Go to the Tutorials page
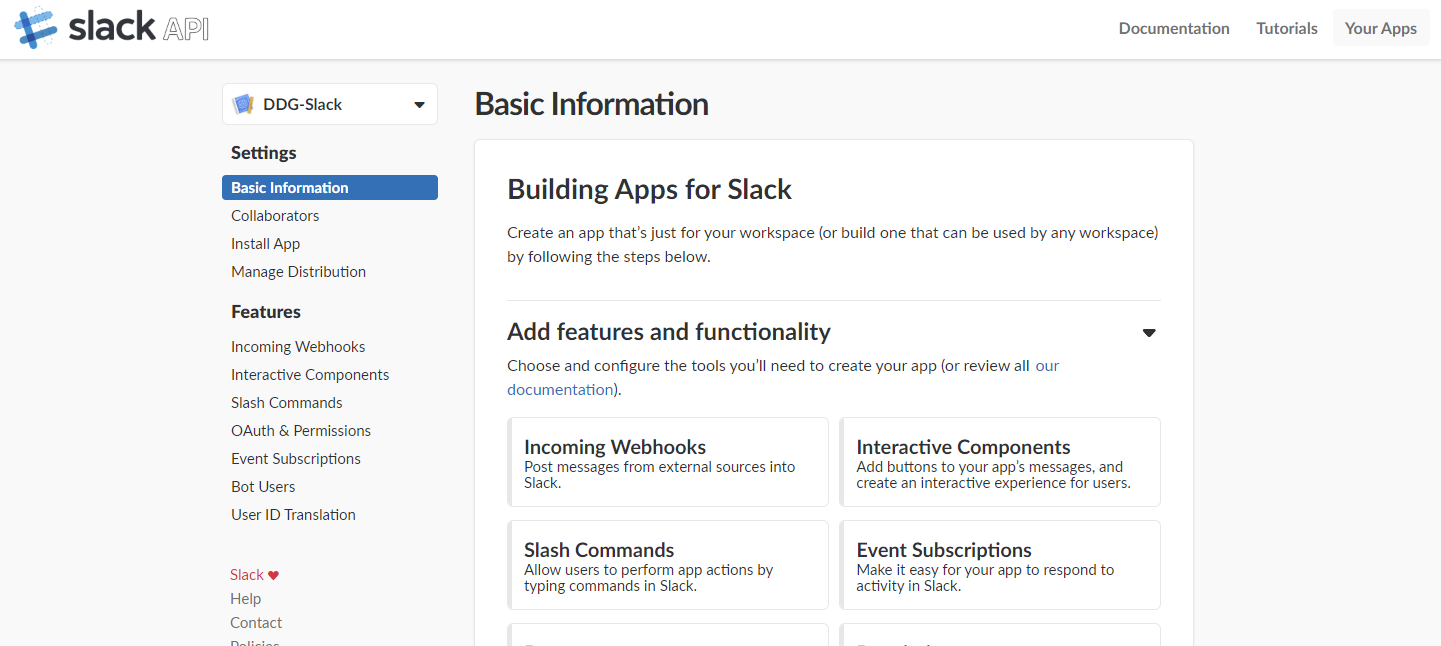1441x646 pixels. [1287, 28]
